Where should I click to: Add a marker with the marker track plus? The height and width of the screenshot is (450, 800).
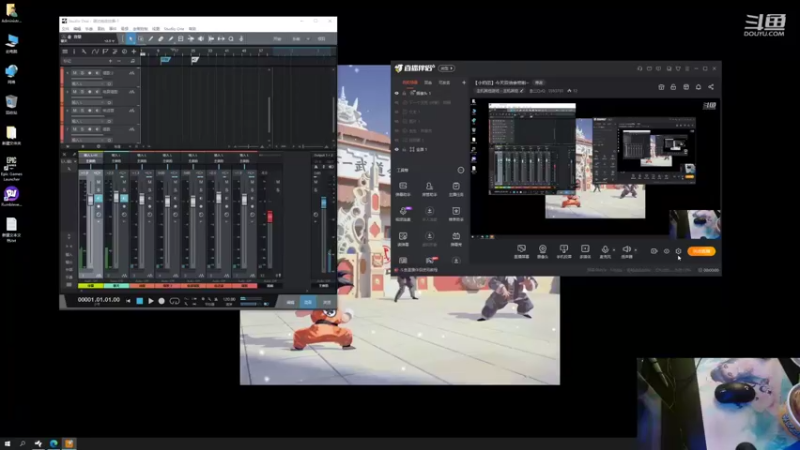pyautogui.click(x=110, y=61)
